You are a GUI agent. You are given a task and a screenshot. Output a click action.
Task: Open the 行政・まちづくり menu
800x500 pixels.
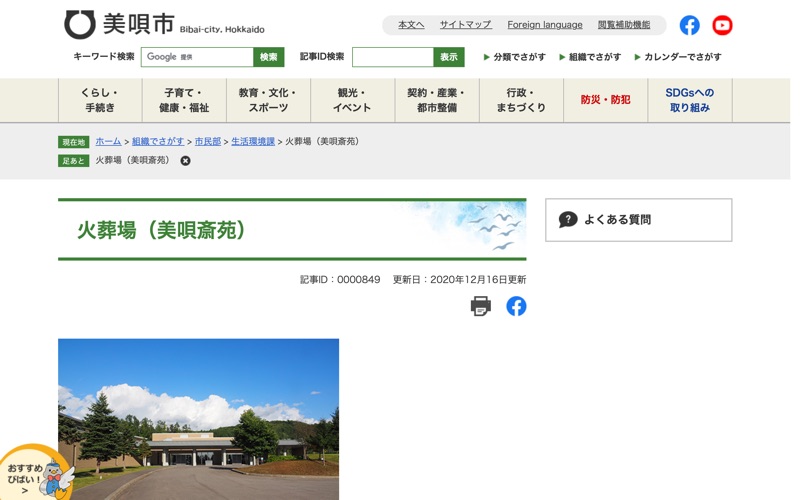pos(521,100)
